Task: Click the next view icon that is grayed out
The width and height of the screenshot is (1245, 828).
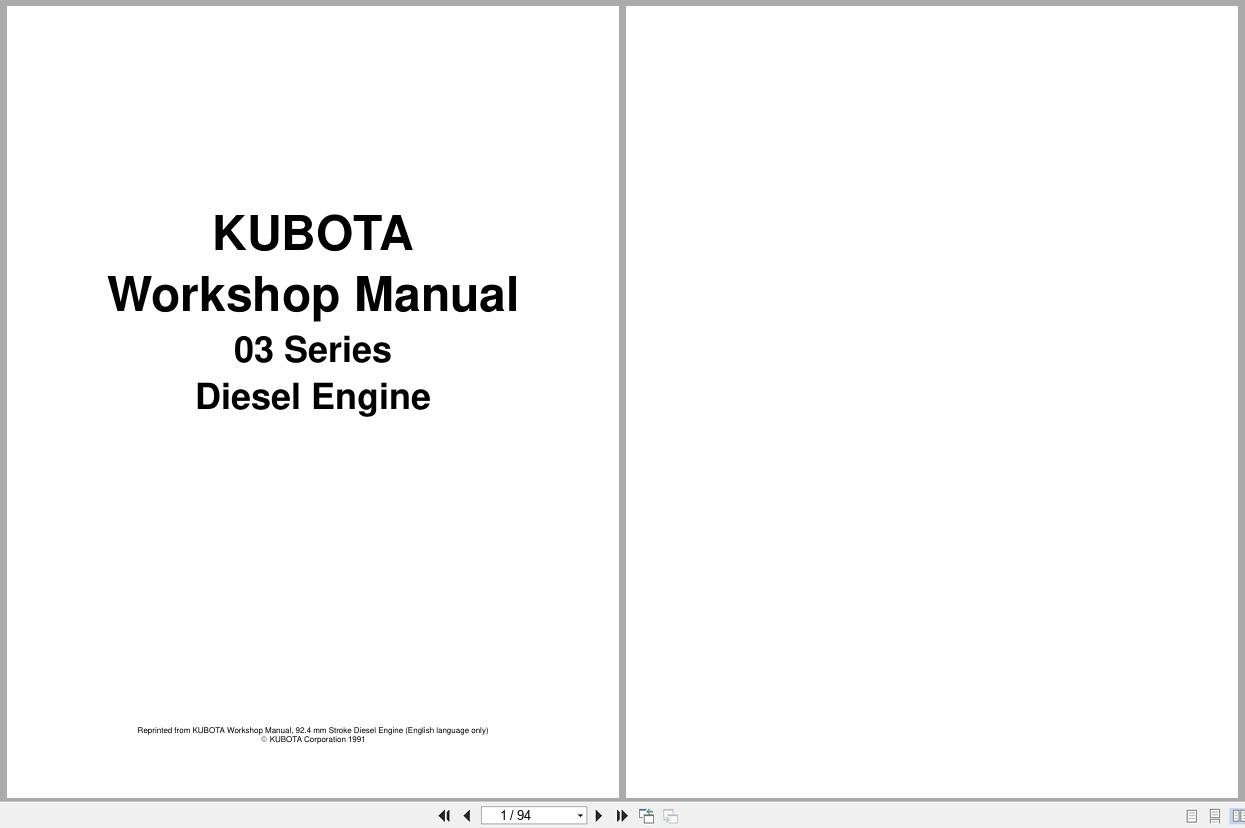Action: [670, 815]
